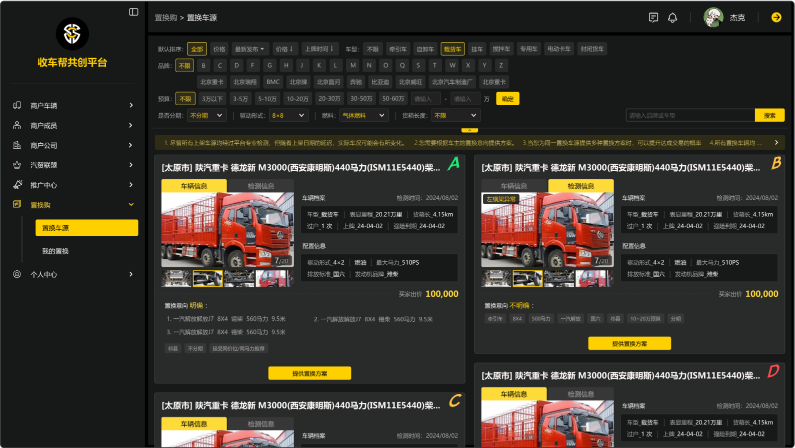Click 提供置换方案 on card A

tap(310, 374)
